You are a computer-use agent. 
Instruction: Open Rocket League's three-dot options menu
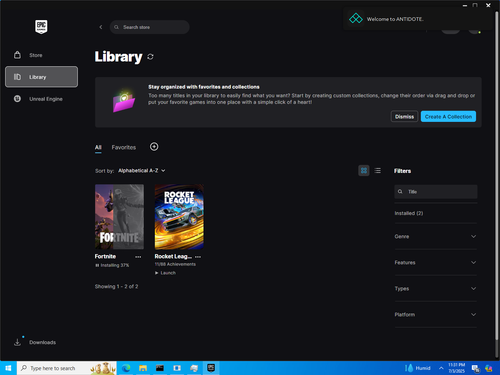coord(198,257)
